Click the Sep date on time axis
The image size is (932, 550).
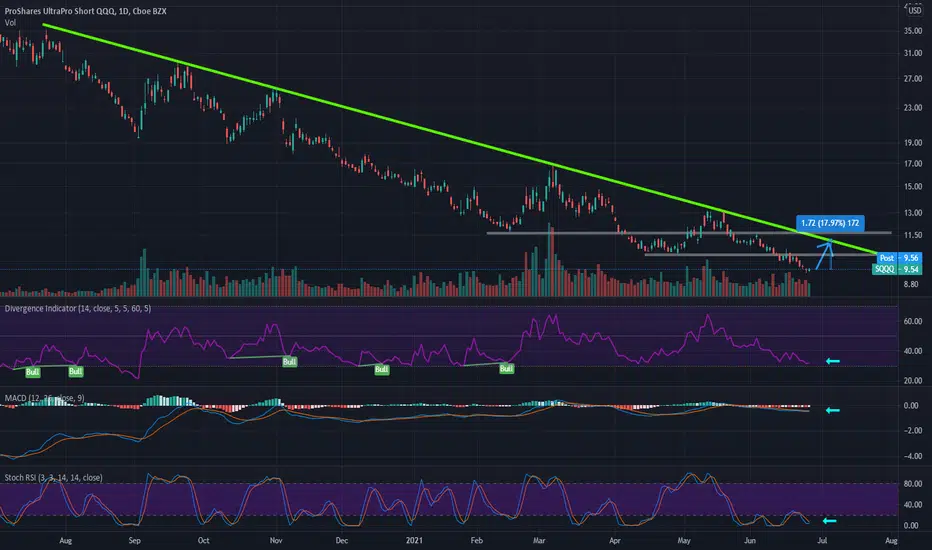(x=135, y=540)
